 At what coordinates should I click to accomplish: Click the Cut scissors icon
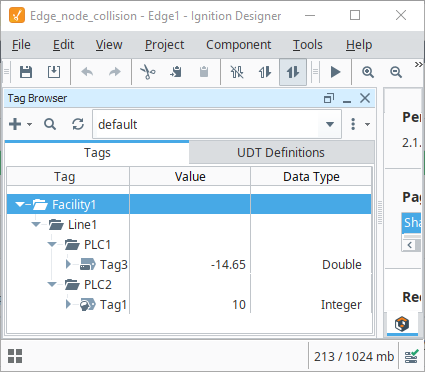(148, 72)
